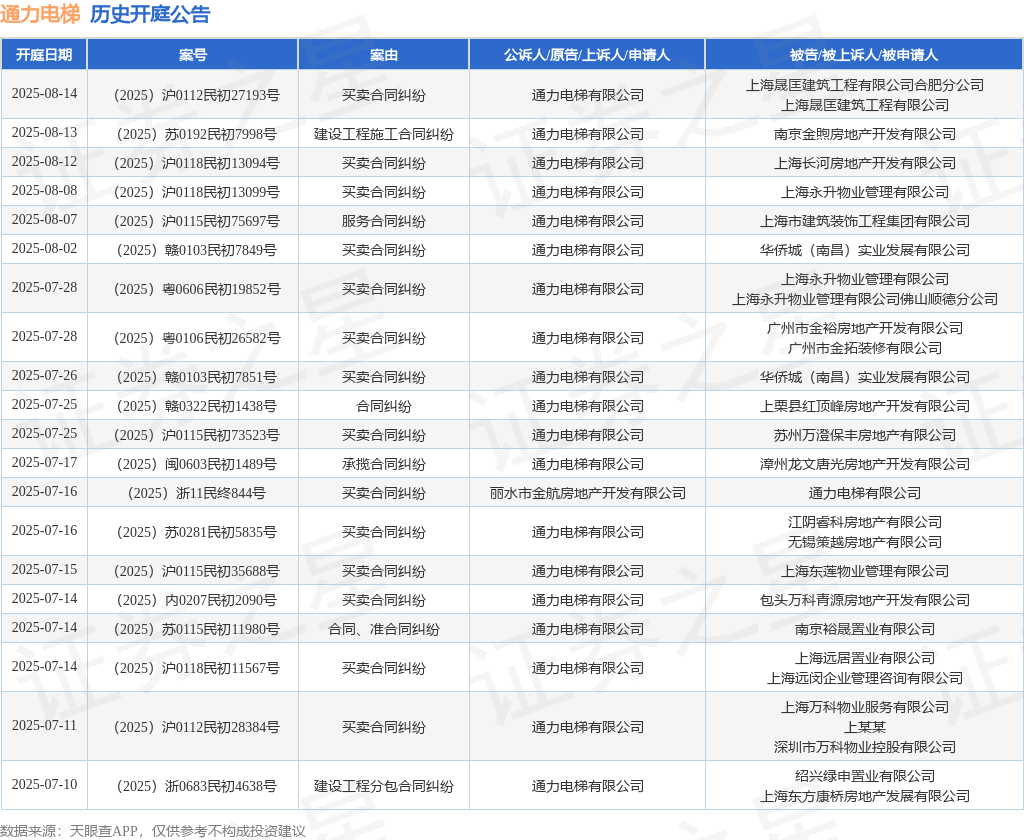Click defendant 苏州万澄保丰房地产有限公司
1024x840 pixels.
(x=865, y=436)
